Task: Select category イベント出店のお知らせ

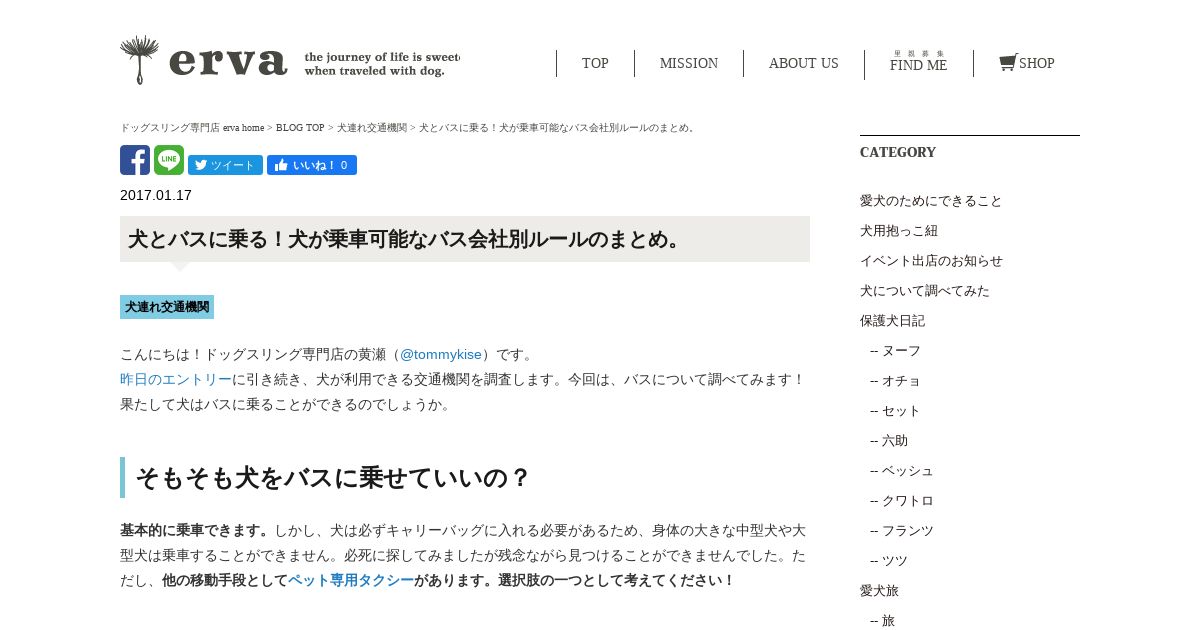Action: click(x=931, y=261)
